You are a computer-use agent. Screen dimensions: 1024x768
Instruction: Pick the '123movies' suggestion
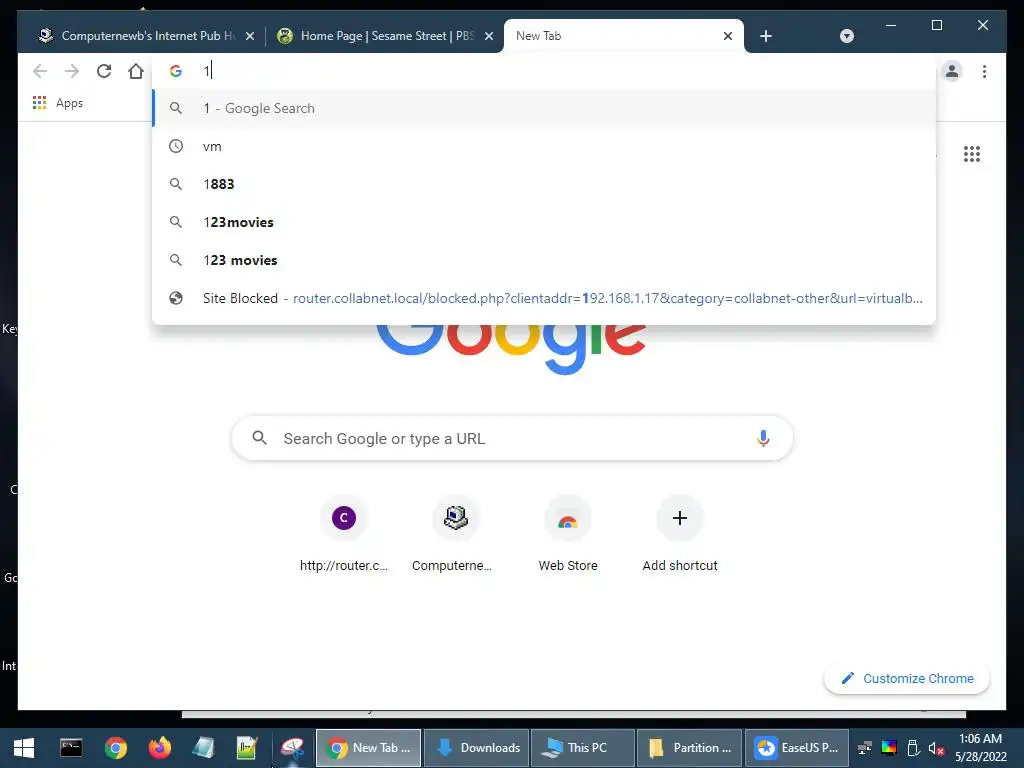(x=544, y=222)
